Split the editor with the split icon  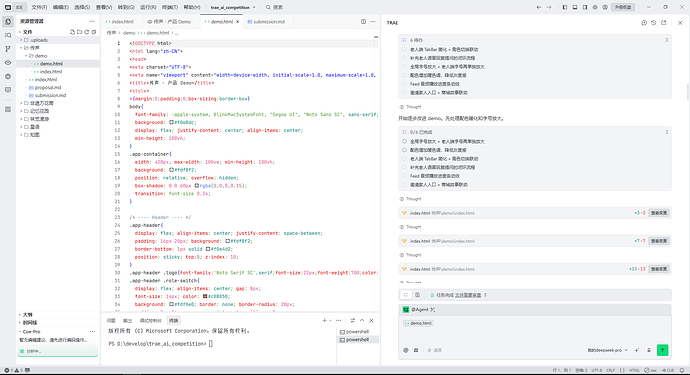pyautogui.click(x=363, y=21)
